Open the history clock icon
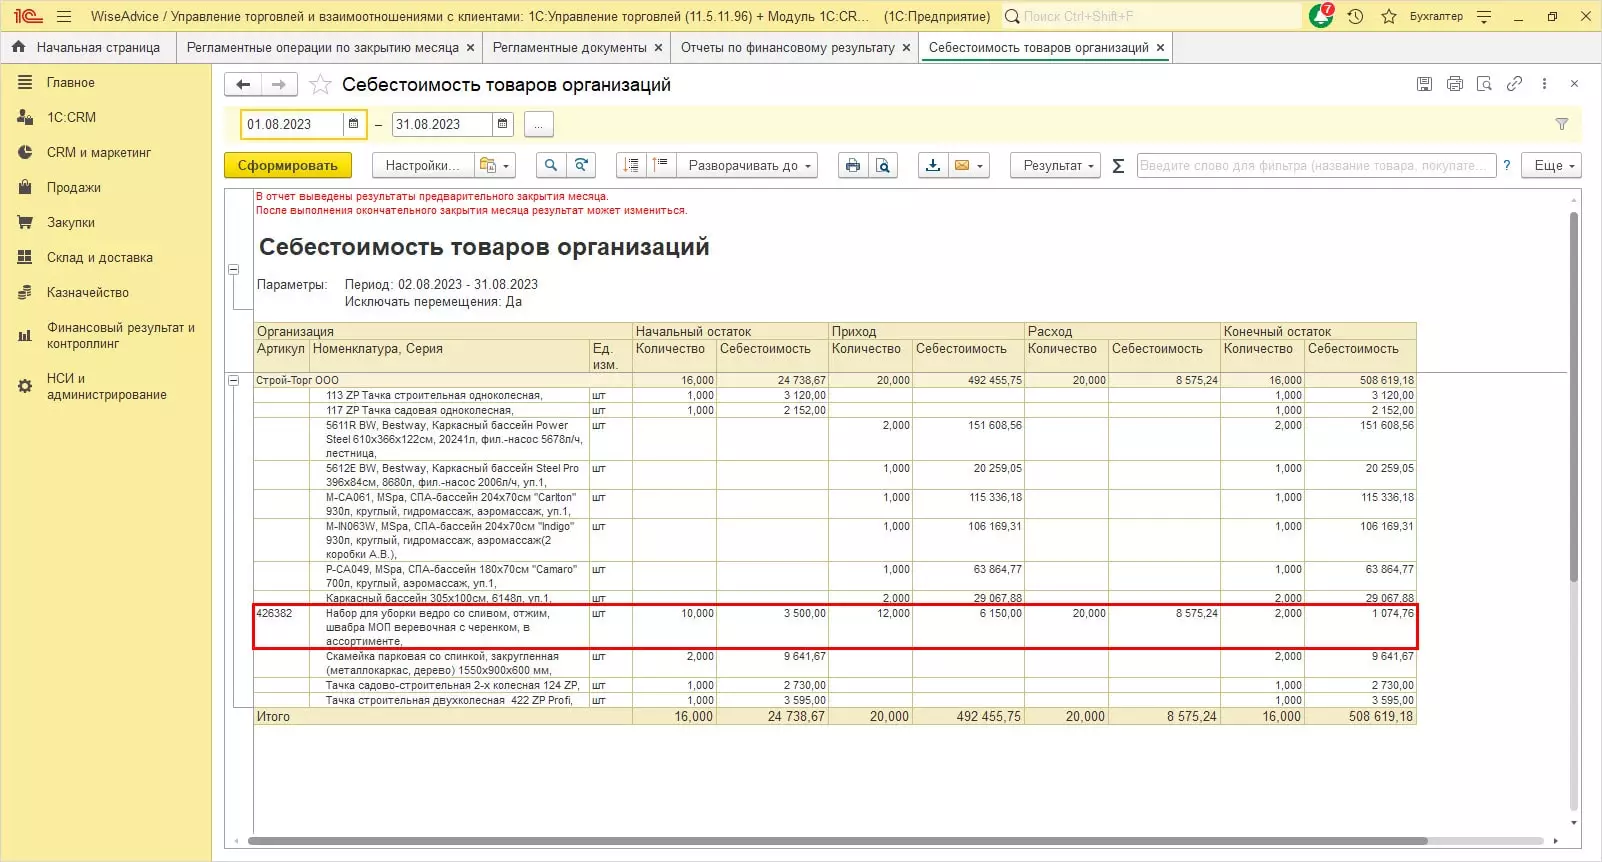 pyautogui.click(x=1355, y=17)
